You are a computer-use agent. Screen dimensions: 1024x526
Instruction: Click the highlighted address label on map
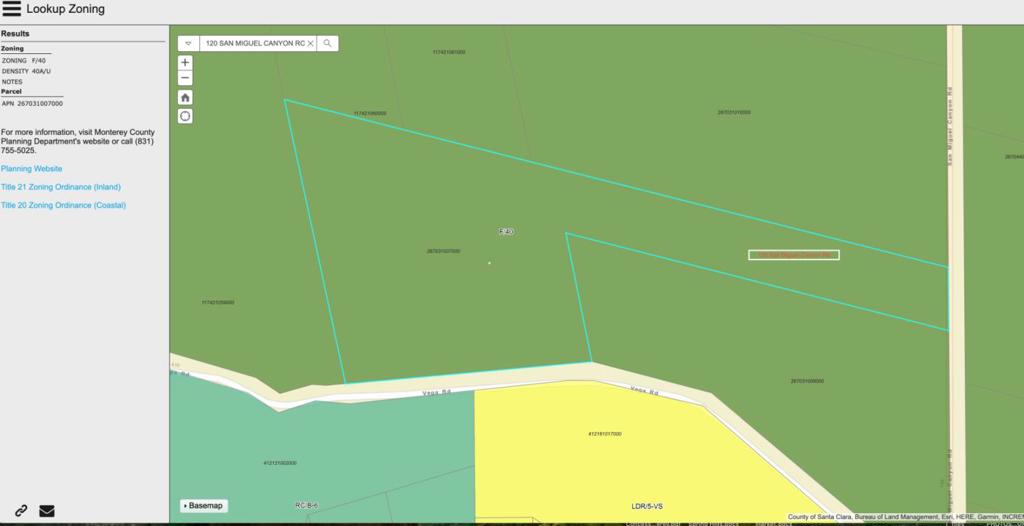click(x=794, y=255)
